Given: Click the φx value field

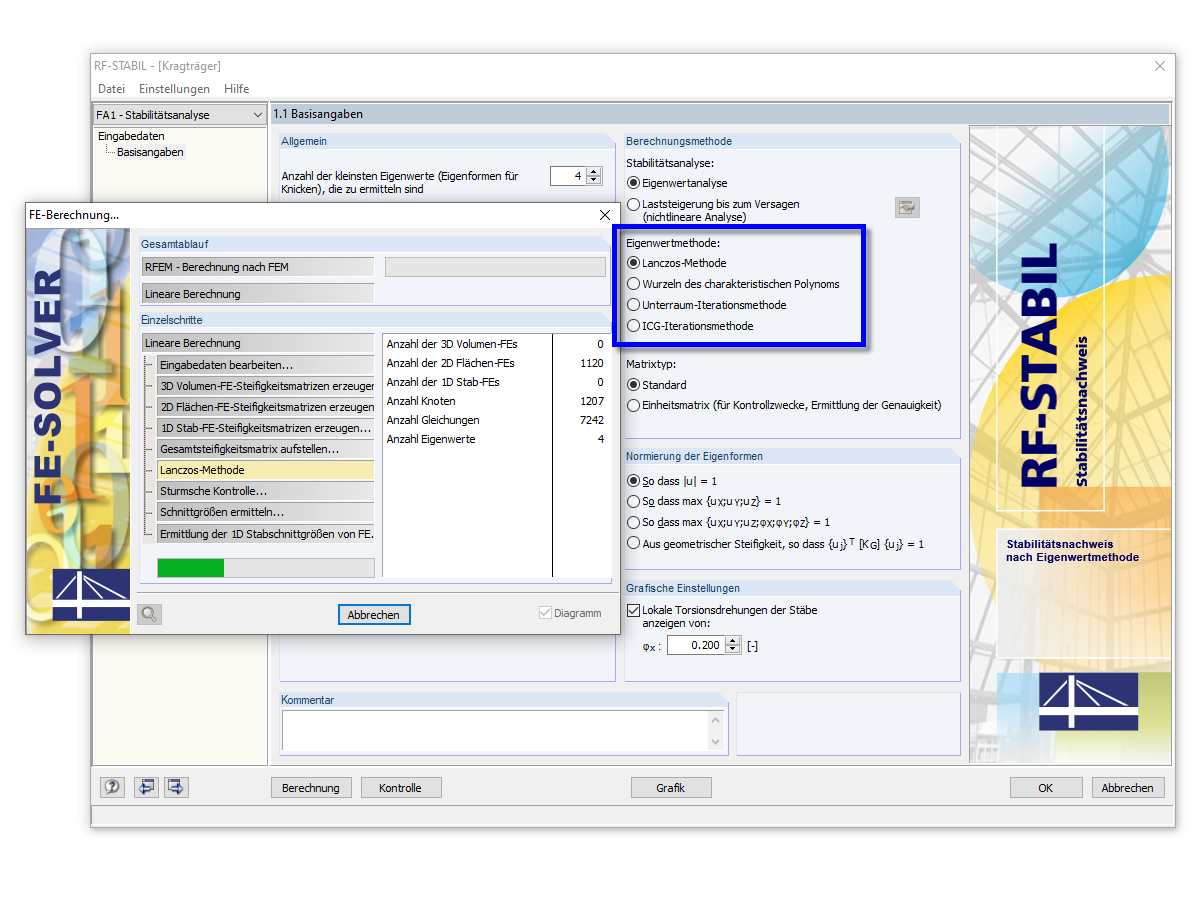Looking at the screenshot, I should click(695, 645).
